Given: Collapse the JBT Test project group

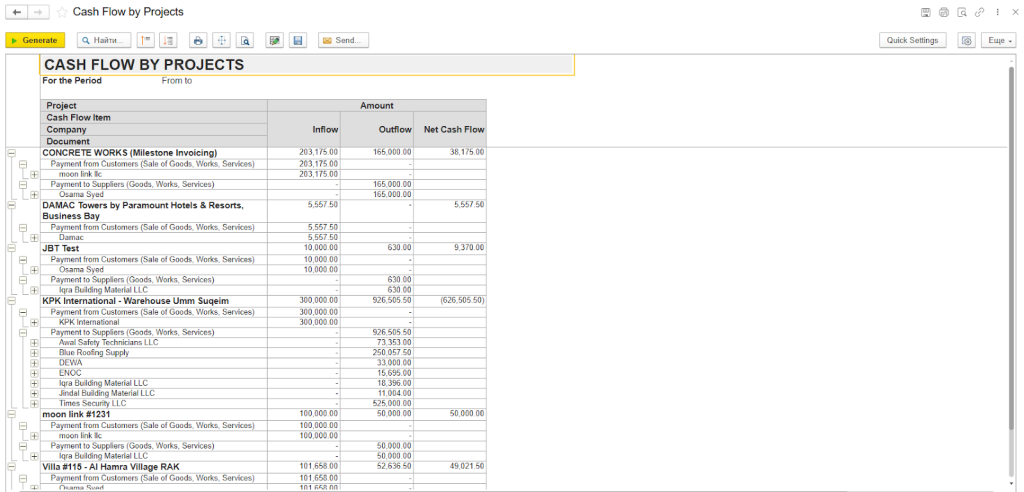Looking at the screenshot, I should click(x=11, y=248).
